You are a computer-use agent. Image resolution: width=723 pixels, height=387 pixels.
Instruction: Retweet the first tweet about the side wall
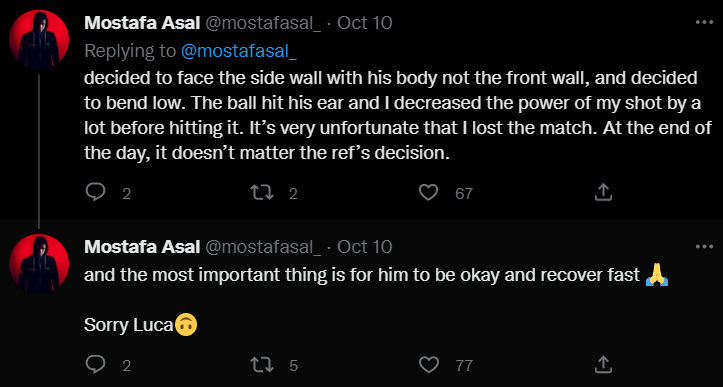point(262,192)
